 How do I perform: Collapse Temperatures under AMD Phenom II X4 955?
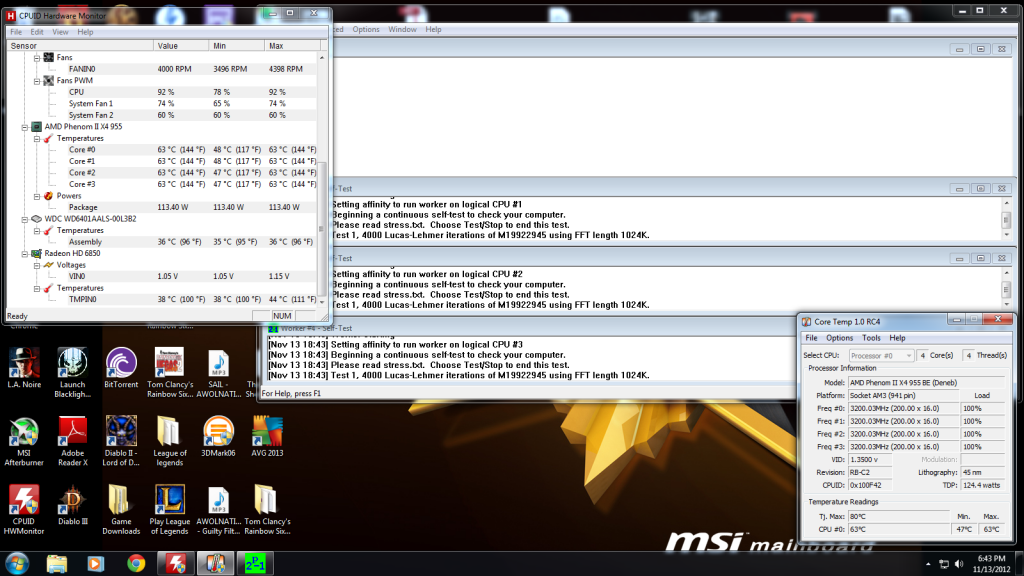pyautogui.click(x=37, y=138)
